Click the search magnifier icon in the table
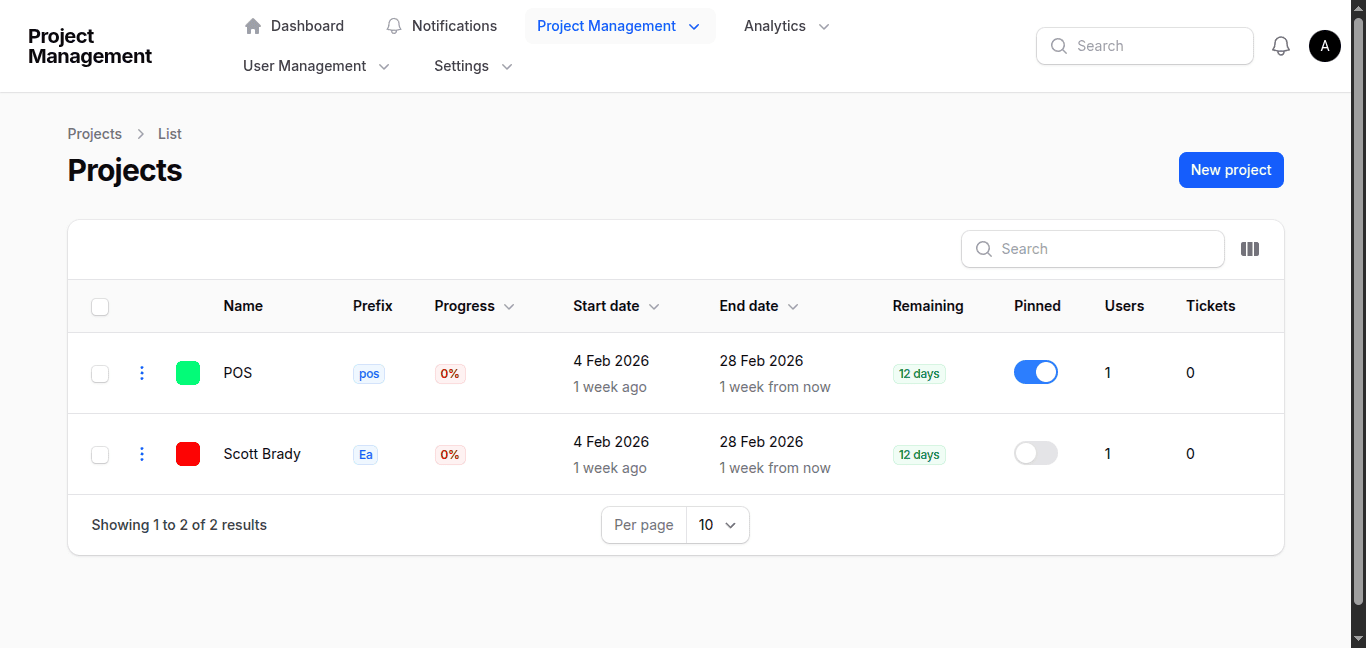 coord(984,248)
